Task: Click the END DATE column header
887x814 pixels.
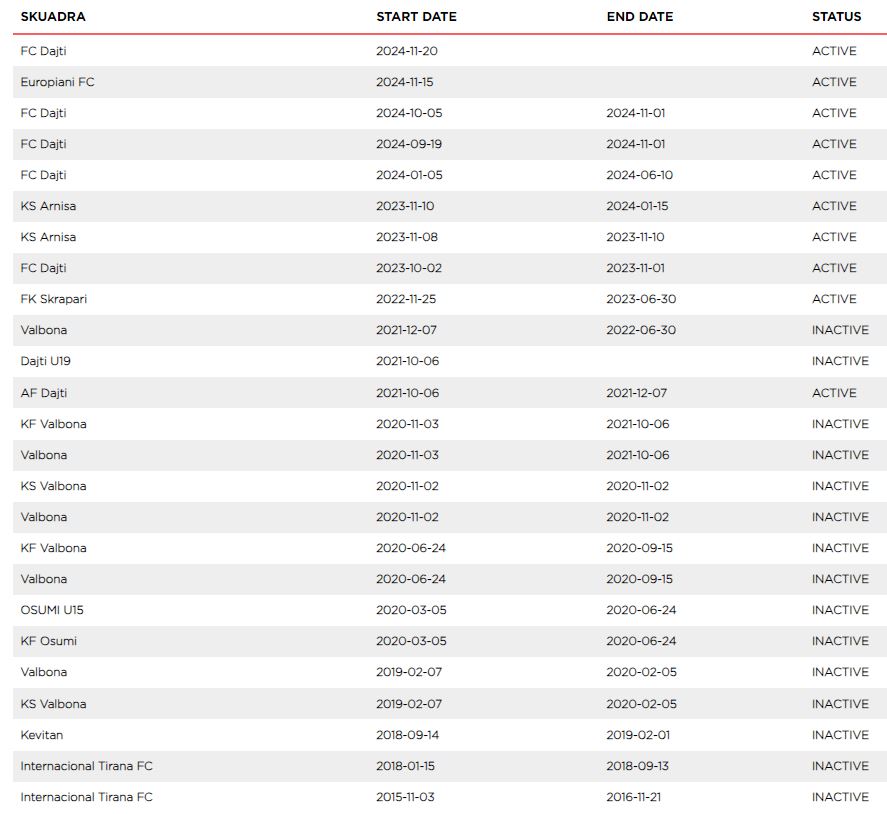Action: [639, 17]
